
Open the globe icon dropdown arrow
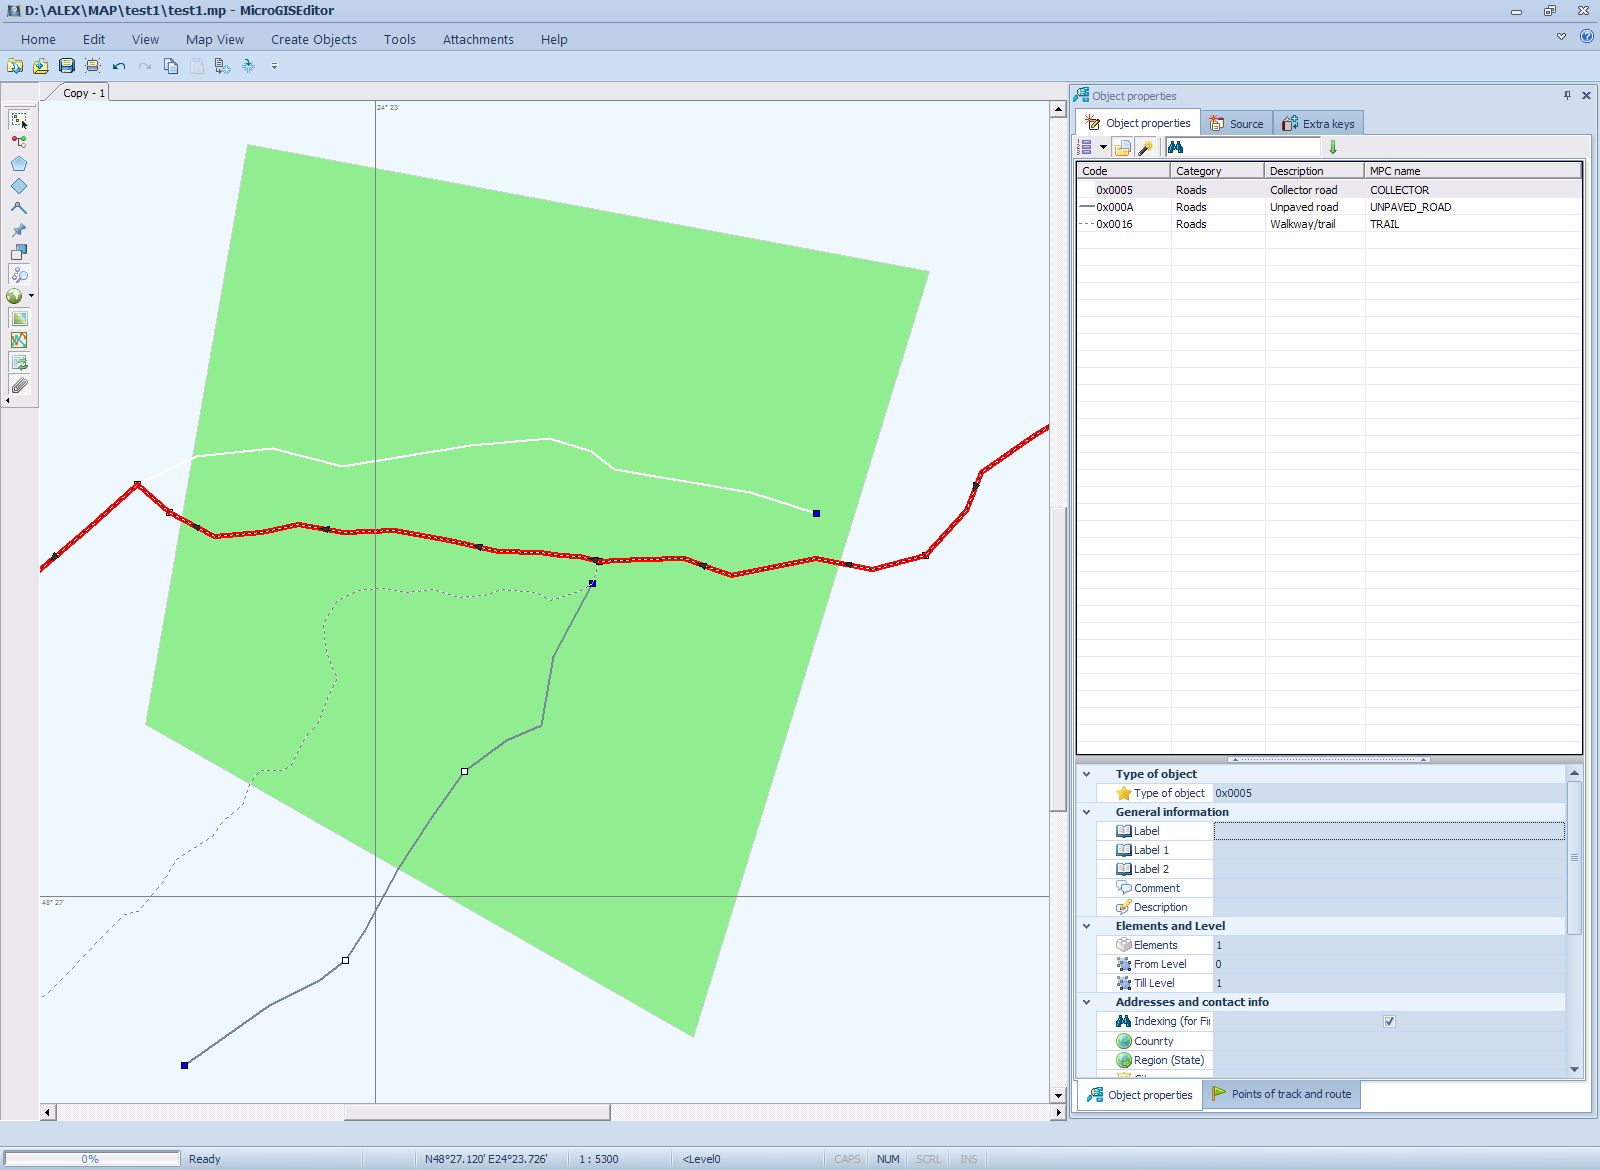pyautogui.click(x=31, y=296)
